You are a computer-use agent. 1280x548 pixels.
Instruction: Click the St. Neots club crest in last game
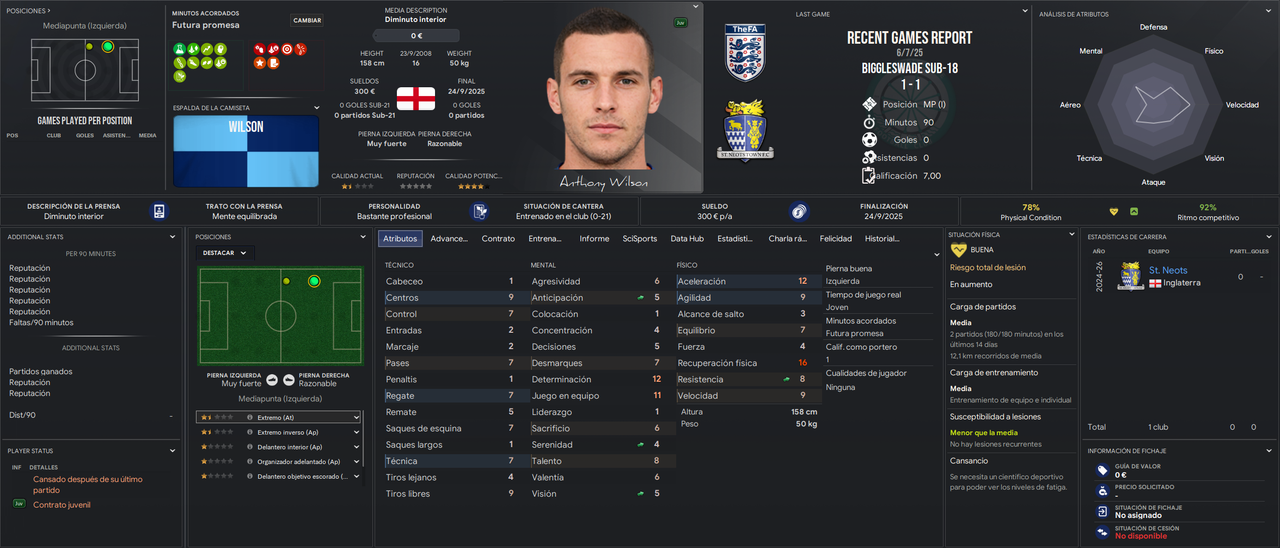coord(745,129)
